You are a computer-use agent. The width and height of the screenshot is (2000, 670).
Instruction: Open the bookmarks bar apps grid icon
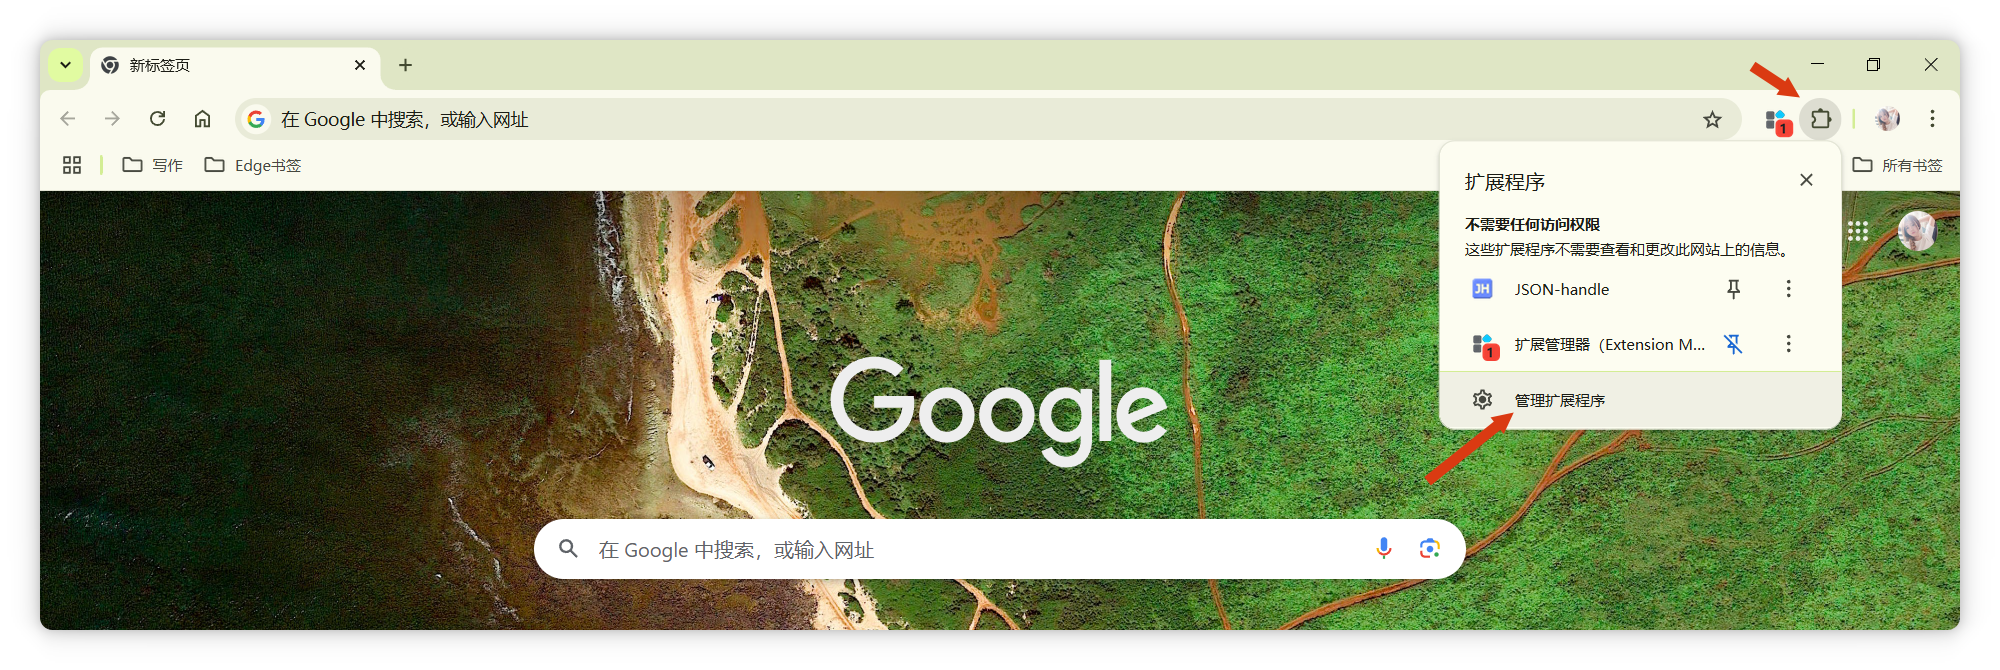(72, 165)
